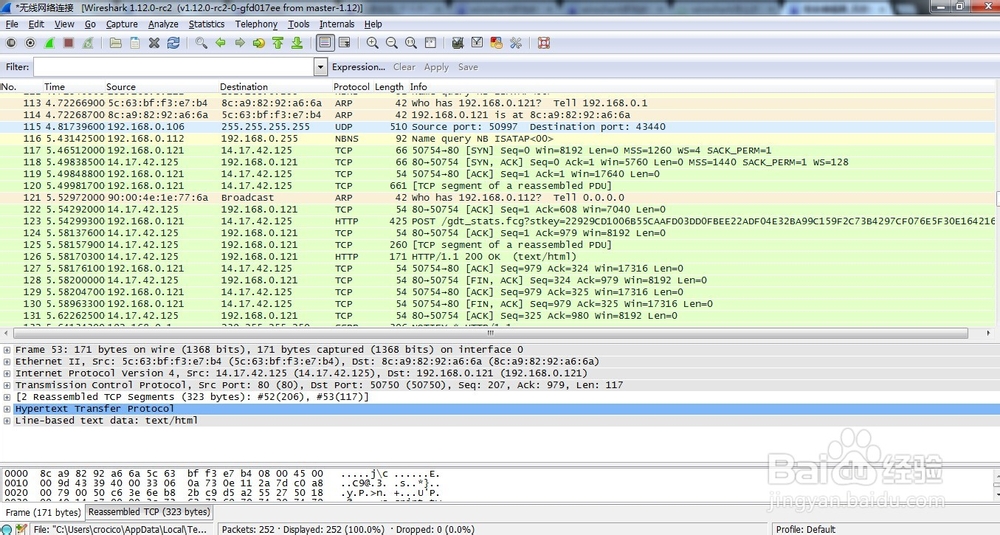Apply the display filter
Screen dimensions: 1000x535
436,67
